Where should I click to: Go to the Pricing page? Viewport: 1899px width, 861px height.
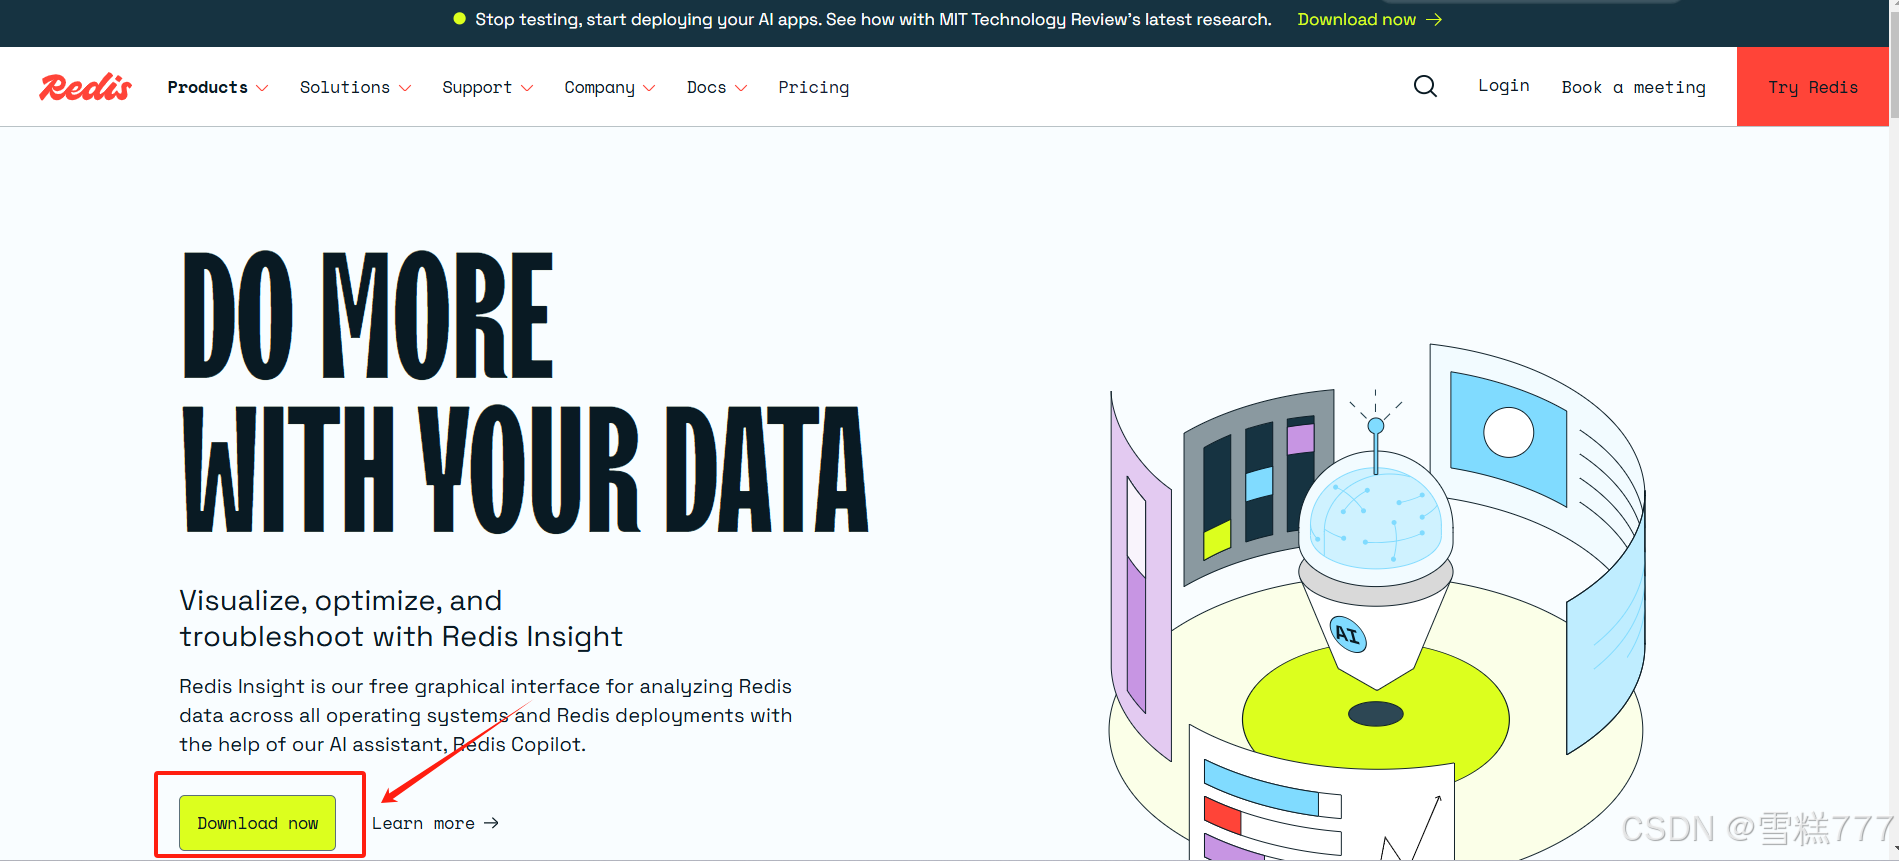814,87
